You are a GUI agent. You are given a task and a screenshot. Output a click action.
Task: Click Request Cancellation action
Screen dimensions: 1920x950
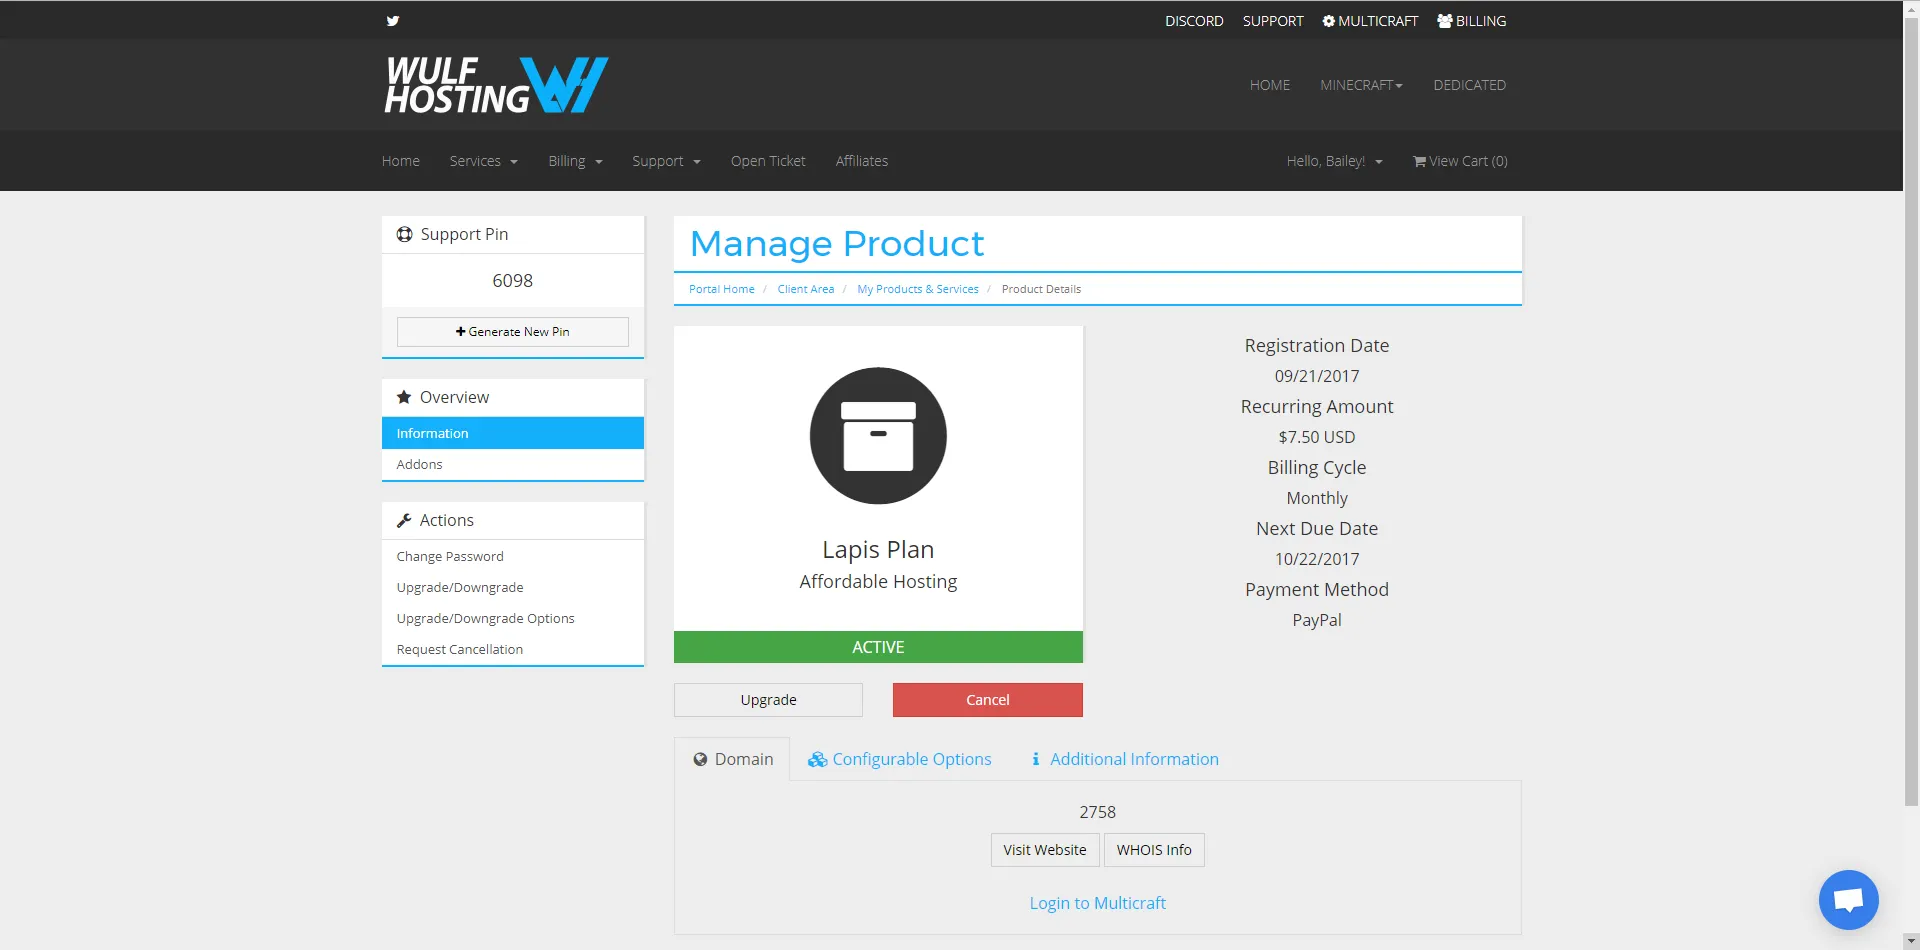point(460,649)
